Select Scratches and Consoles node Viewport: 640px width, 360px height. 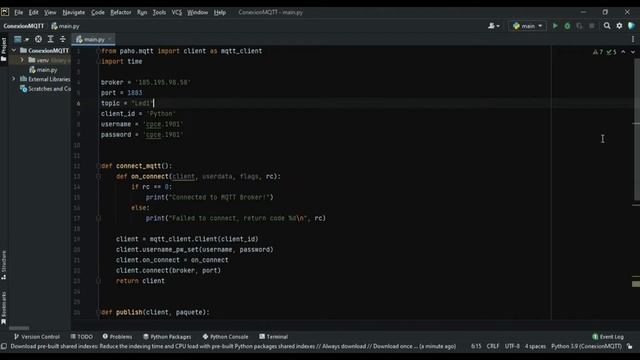45,89
